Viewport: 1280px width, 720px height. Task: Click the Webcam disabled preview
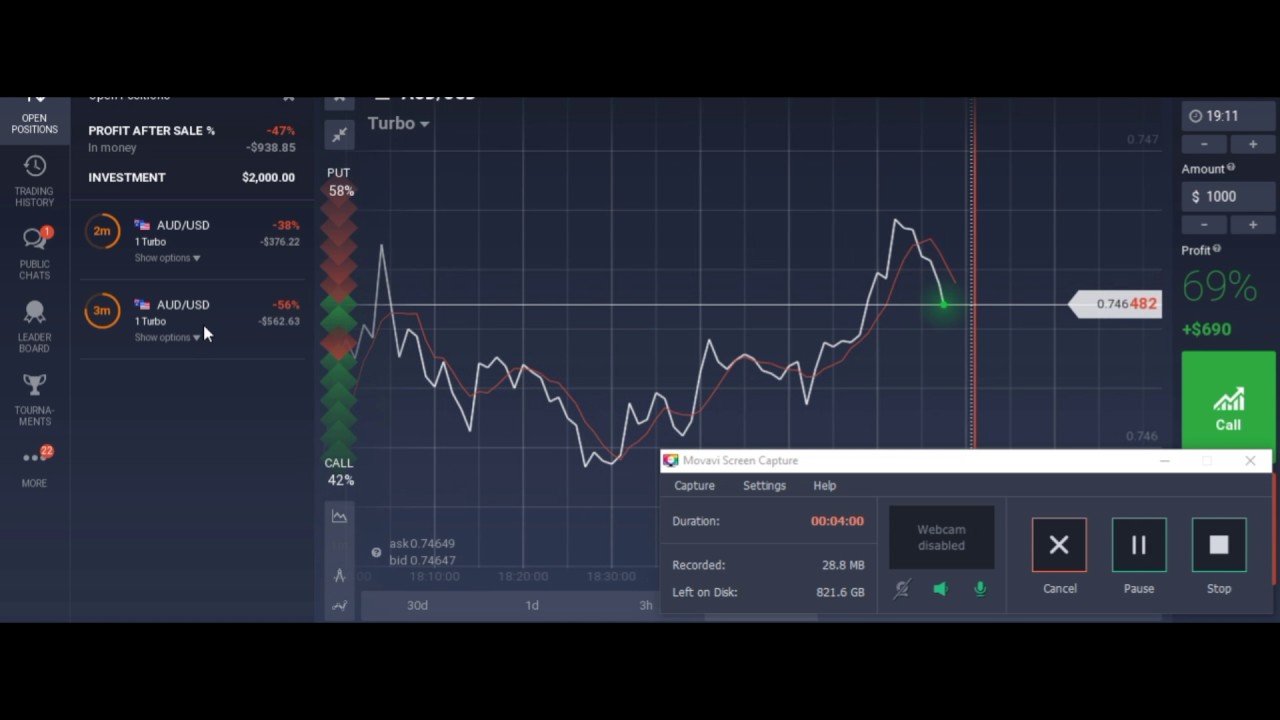click(x=941, y=538)
